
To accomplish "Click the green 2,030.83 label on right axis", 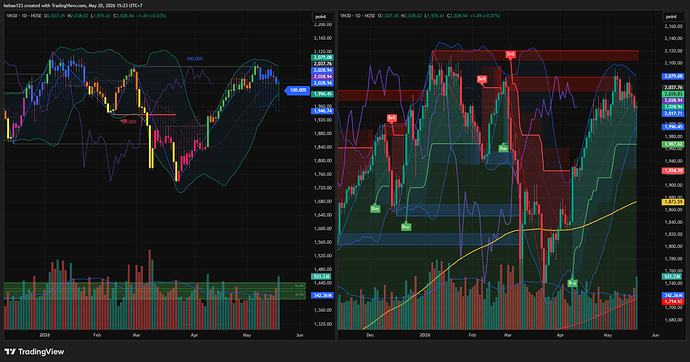I will tap(673, 94).
